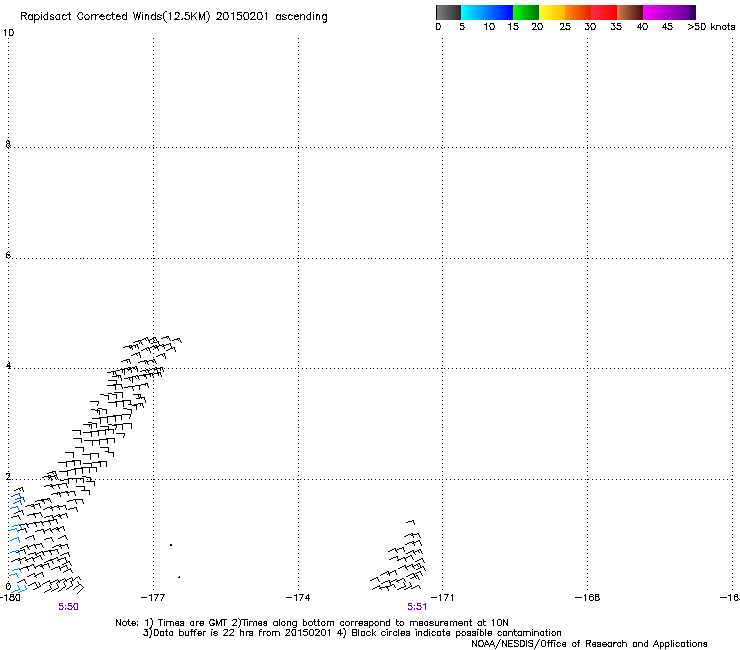Click the red 30-35 knots color segment

pyautogui.click(x=604, y=12)
